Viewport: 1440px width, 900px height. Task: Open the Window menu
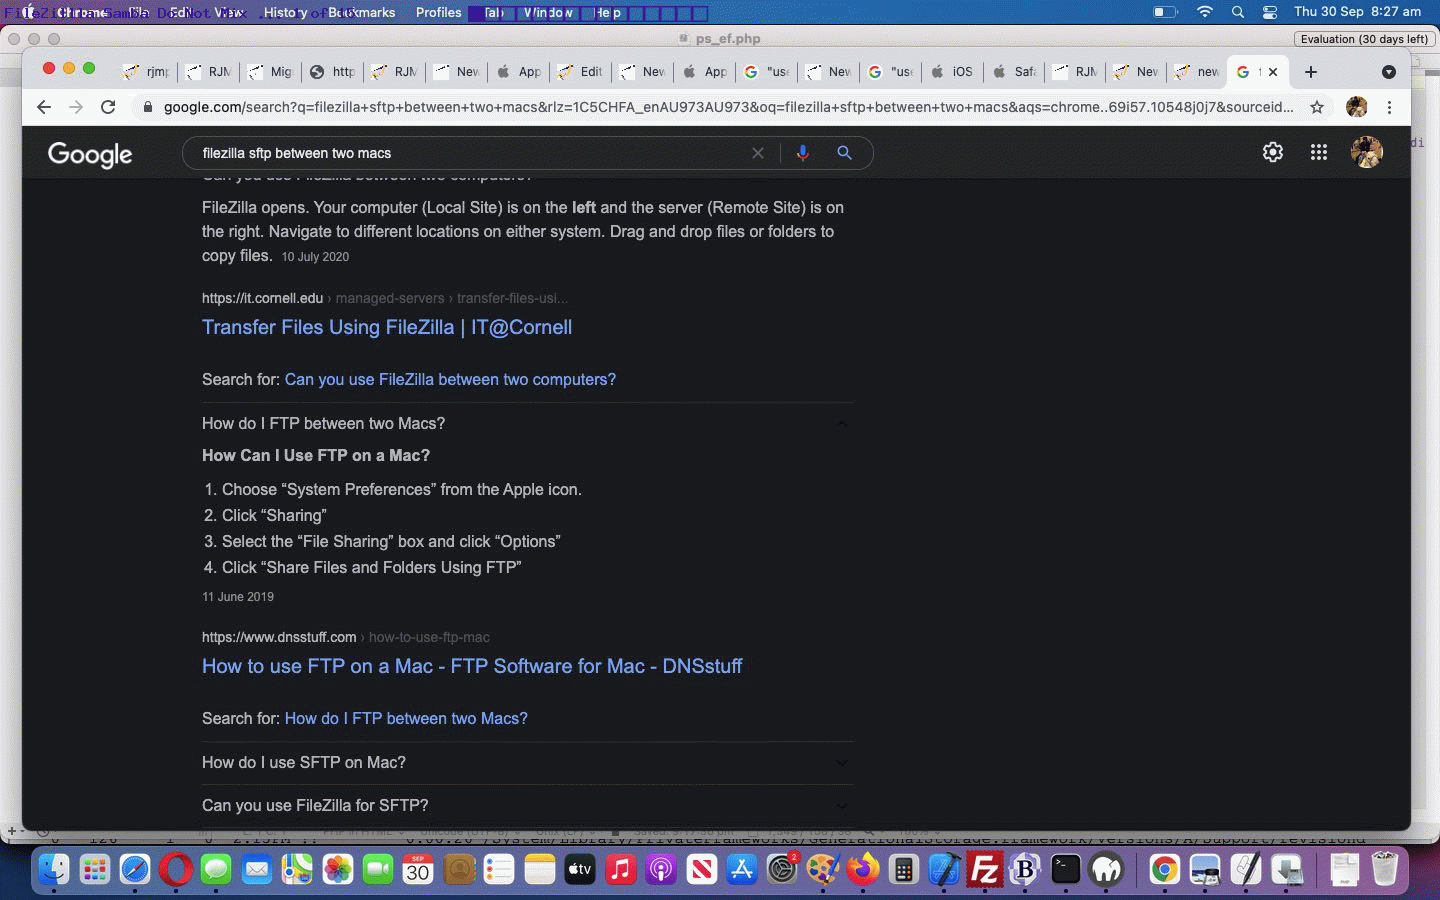548,13
